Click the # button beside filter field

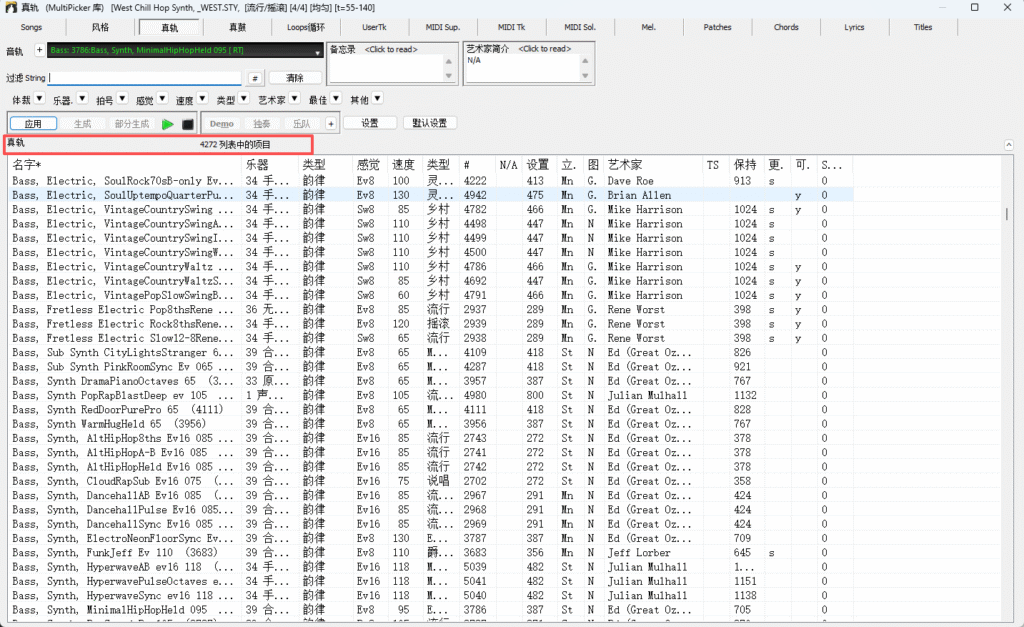click(255, 78)
